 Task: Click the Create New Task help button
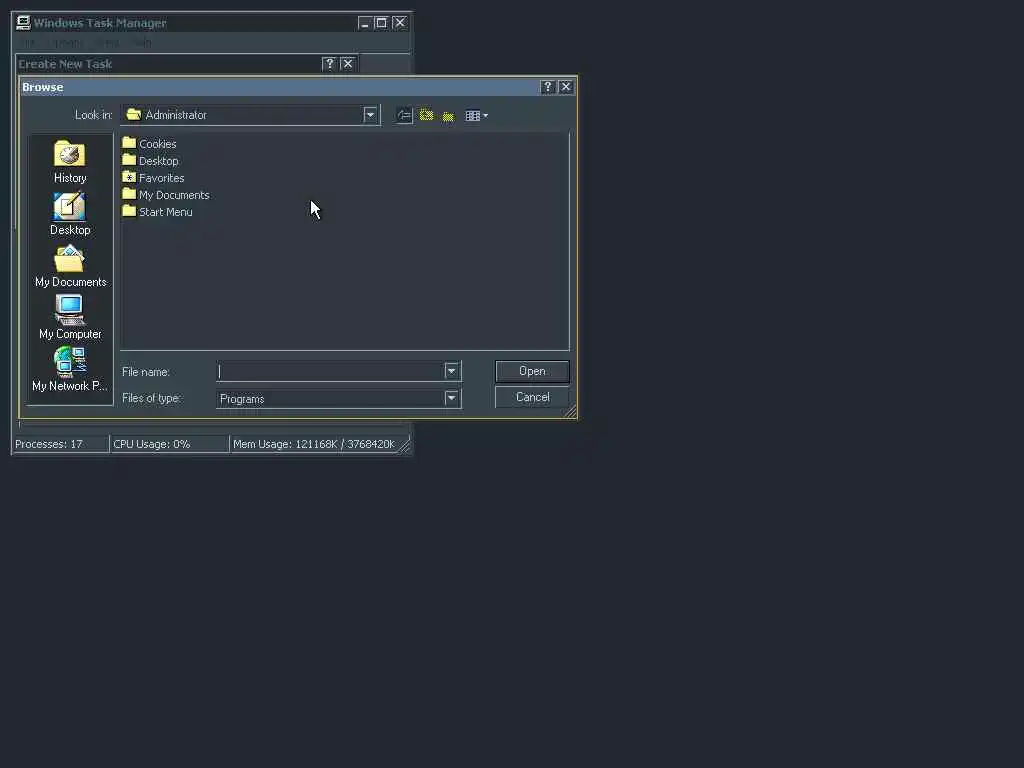click(x=329, y=63)
